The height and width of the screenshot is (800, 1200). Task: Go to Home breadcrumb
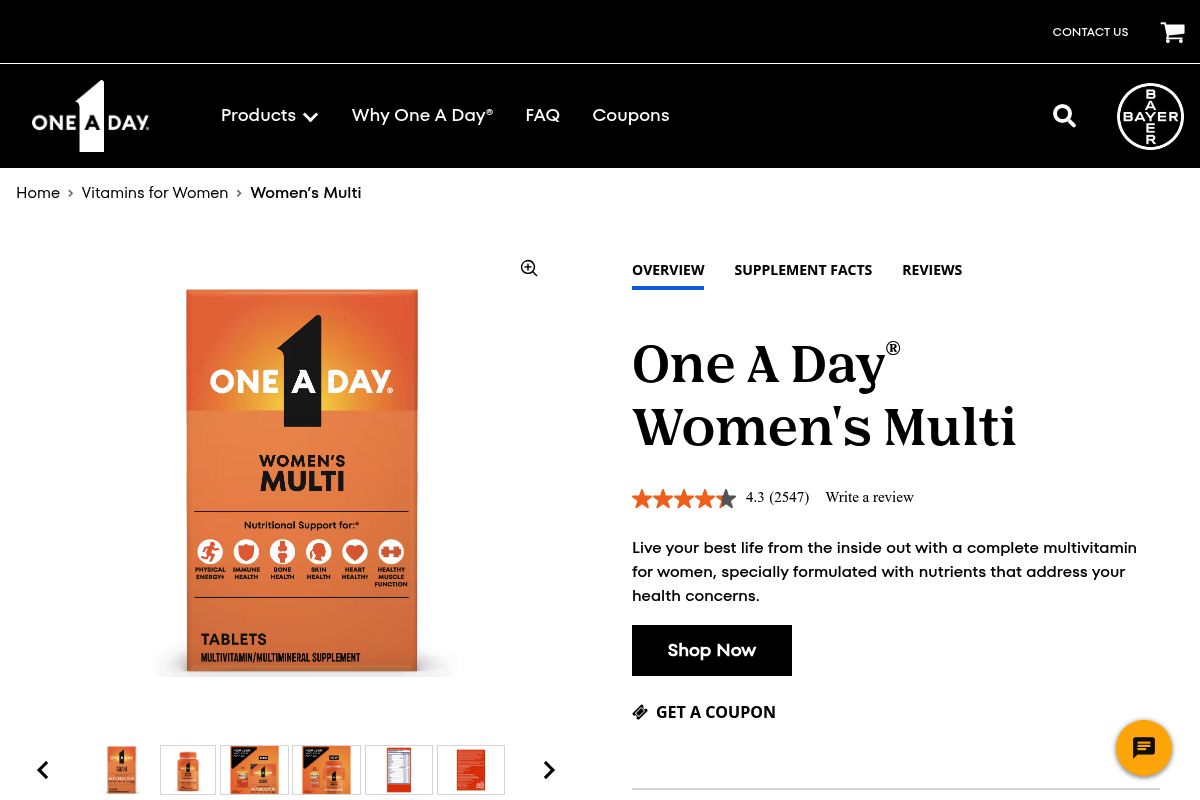pos(38,193)
